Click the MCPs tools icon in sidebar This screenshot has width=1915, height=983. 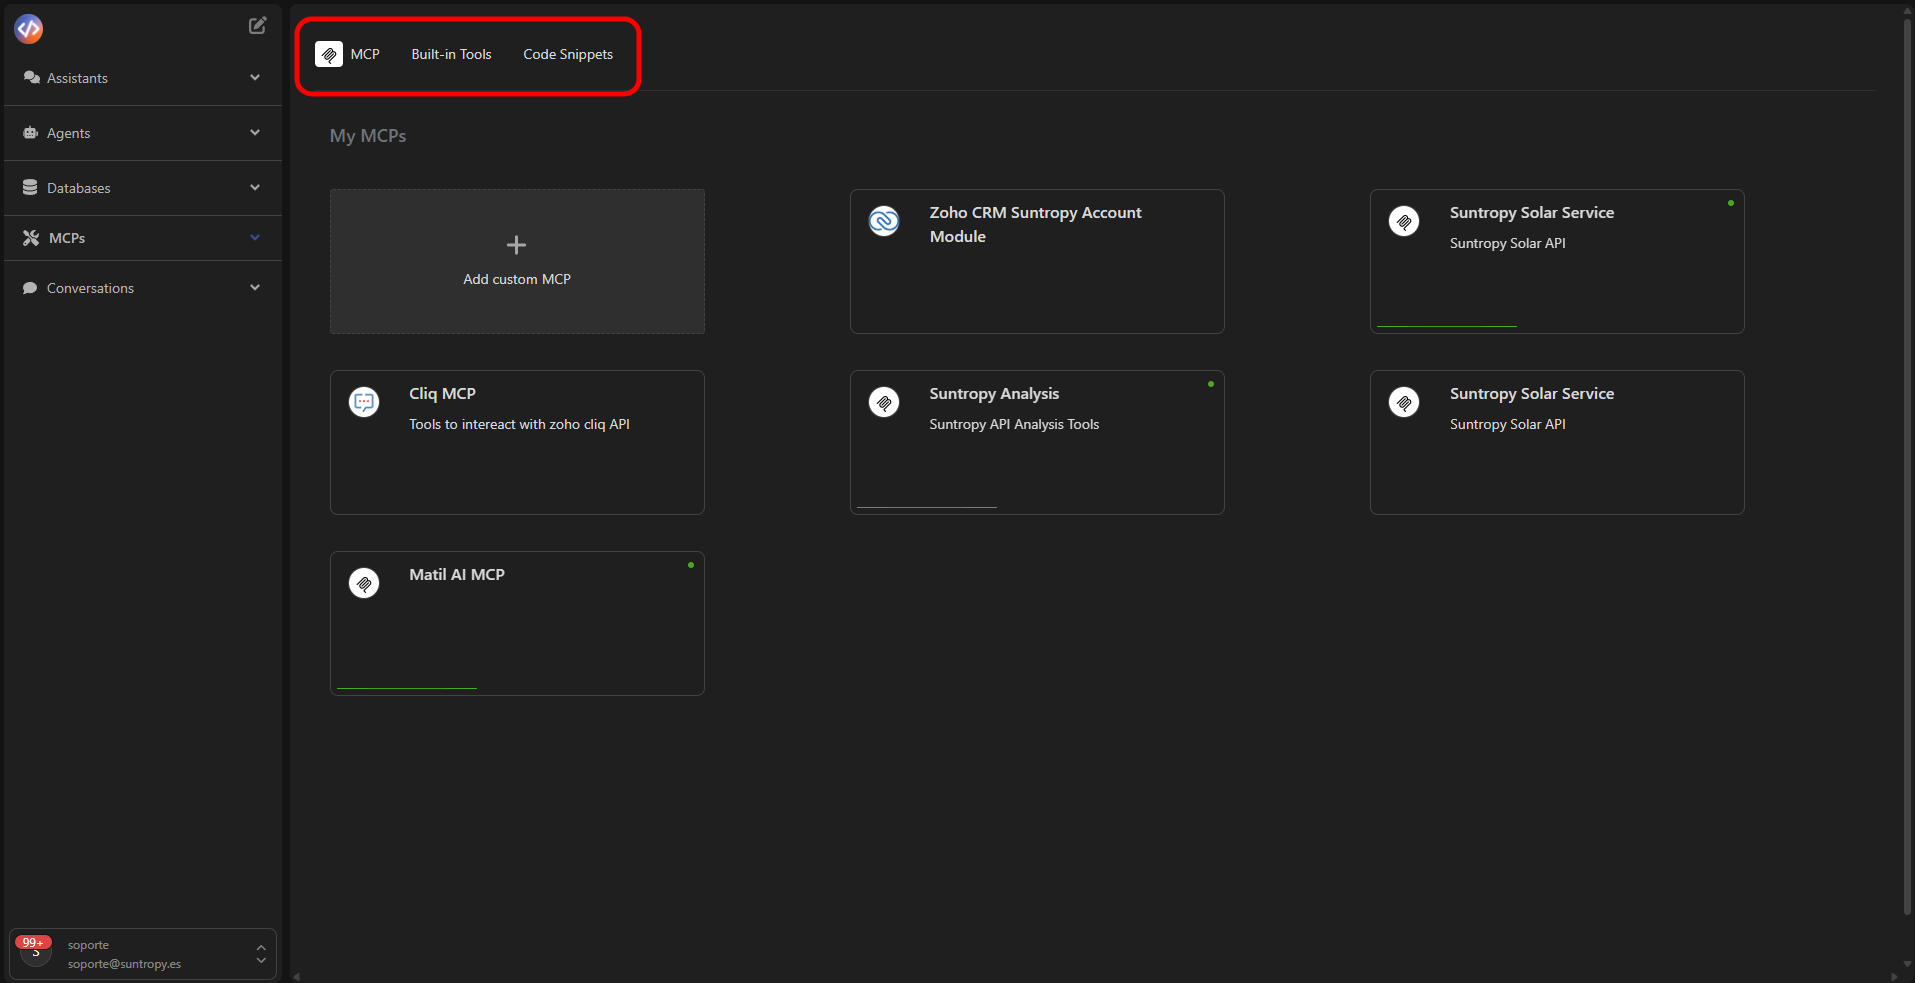tap(31, 238)
